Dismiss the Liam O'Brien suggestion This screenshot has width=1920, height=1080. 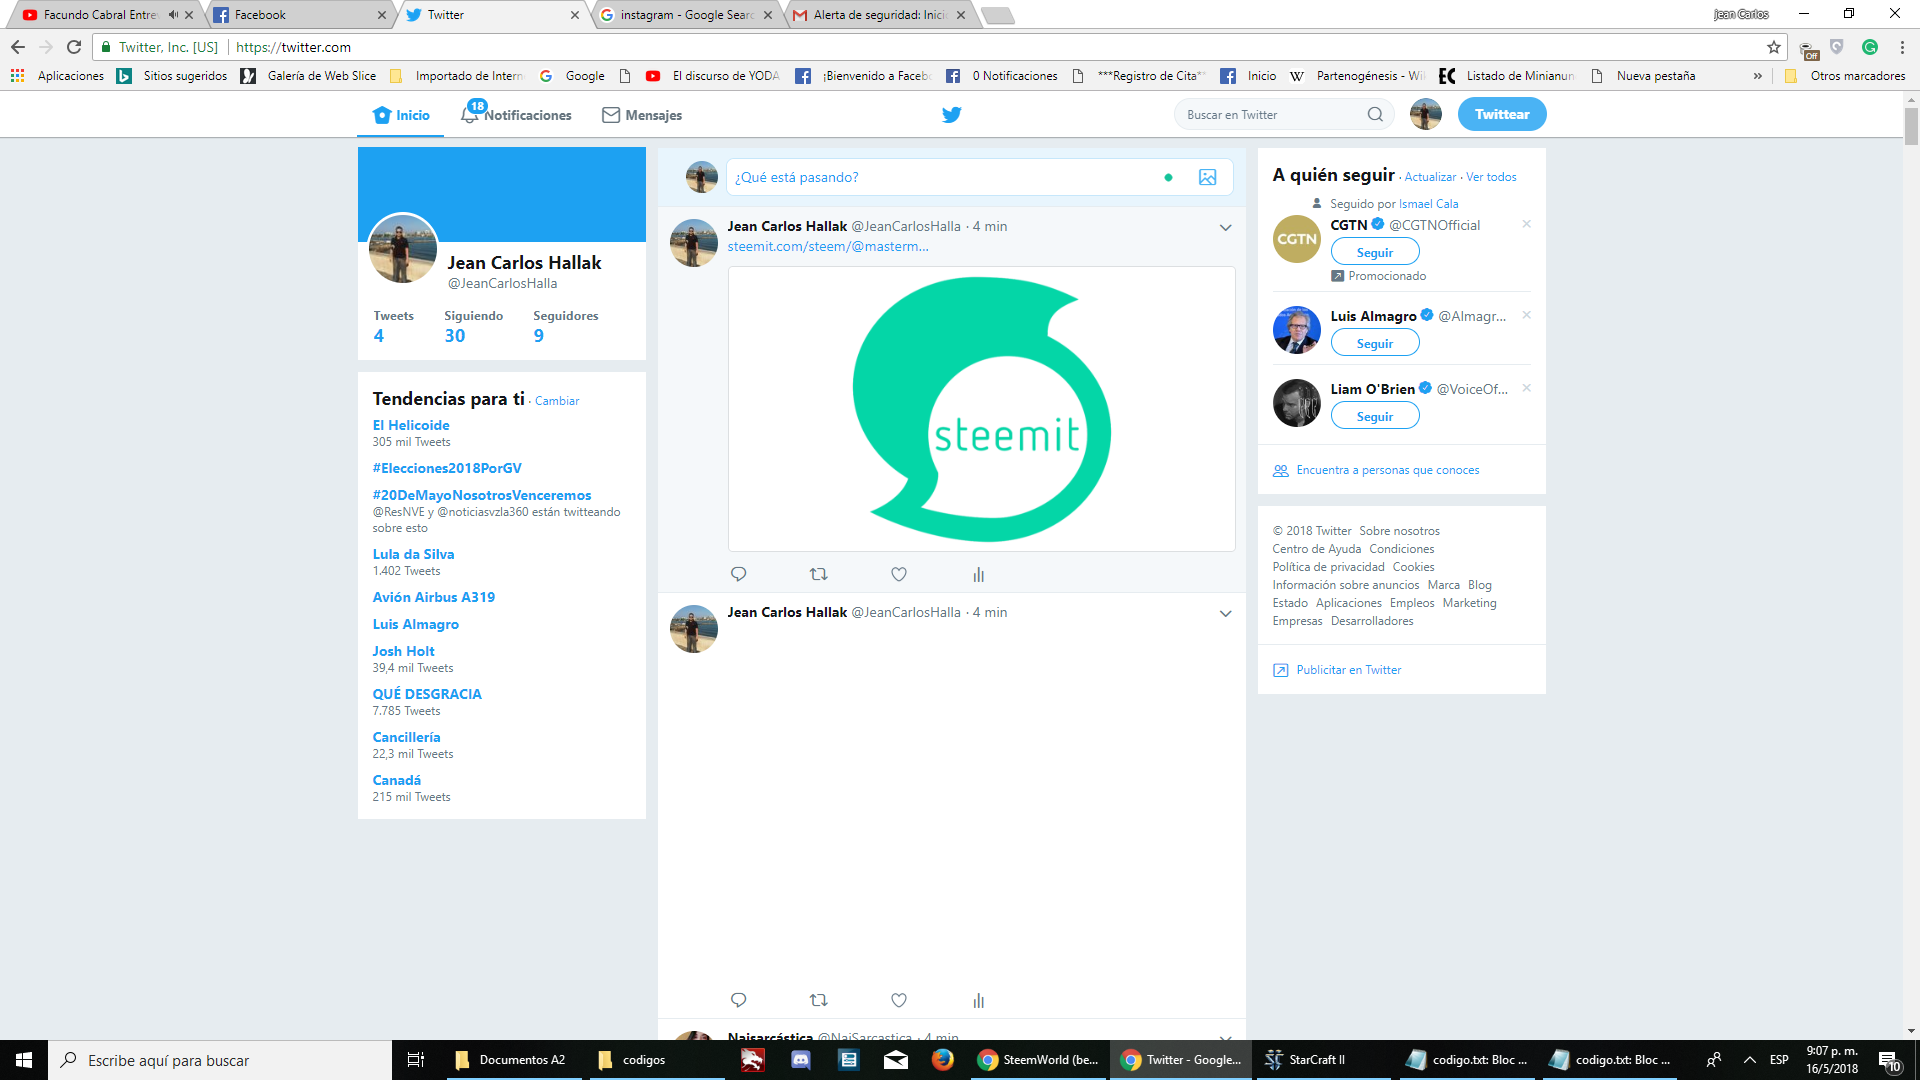pos(1526,388)
